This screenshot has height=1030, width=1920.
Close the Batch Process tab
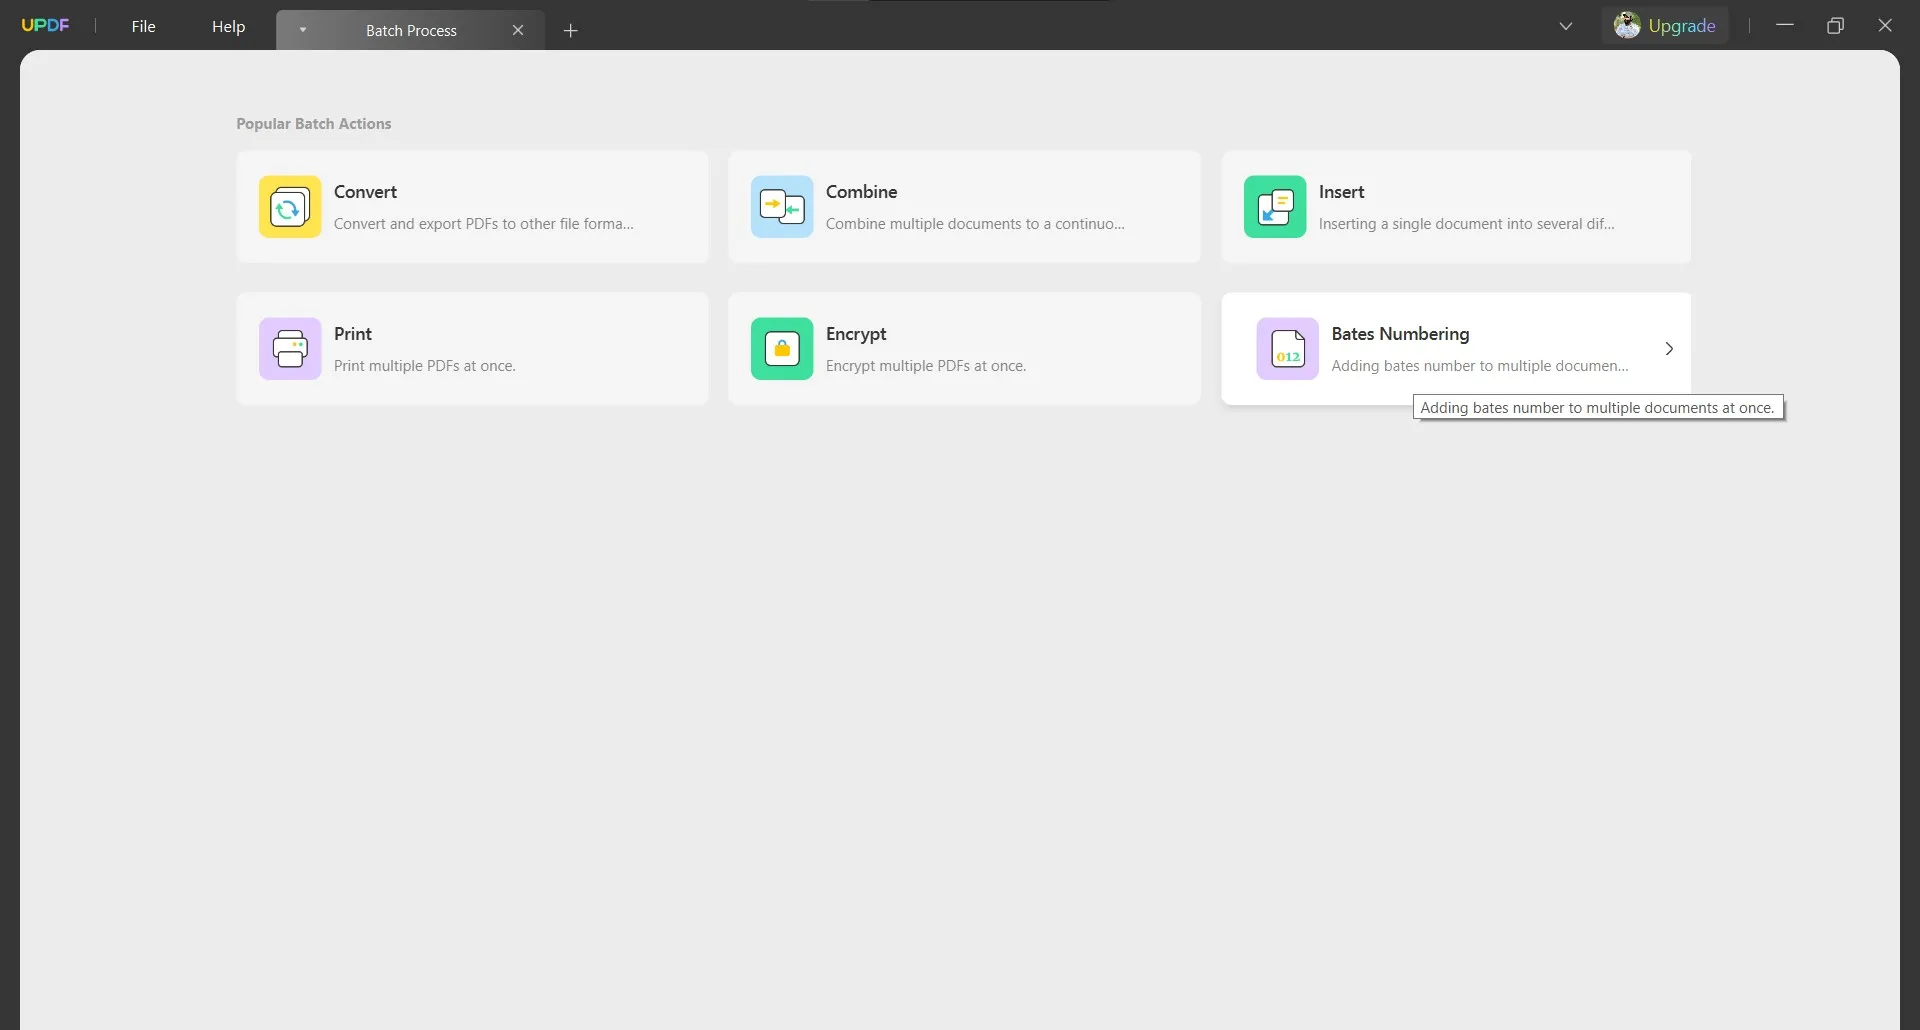pyautogui.click(x=518, y=30)
